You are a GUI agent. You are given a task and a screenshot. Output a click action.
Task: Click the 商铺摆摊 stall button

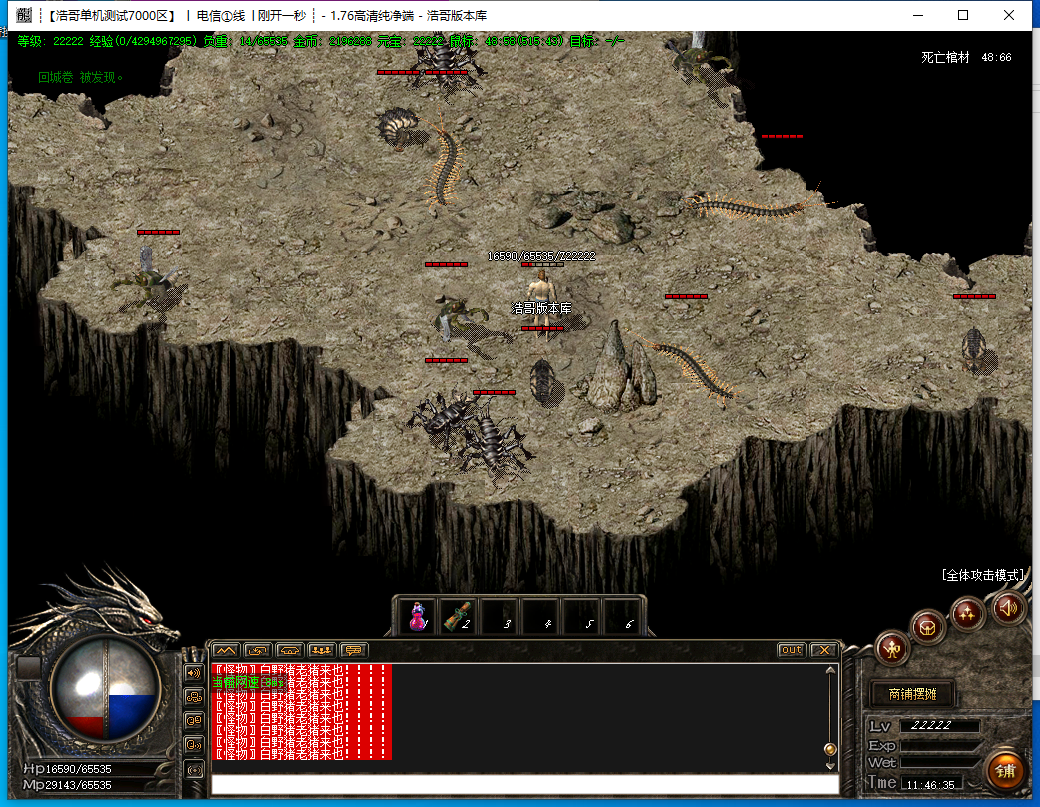pyautogui.click(x=913, y=694)
